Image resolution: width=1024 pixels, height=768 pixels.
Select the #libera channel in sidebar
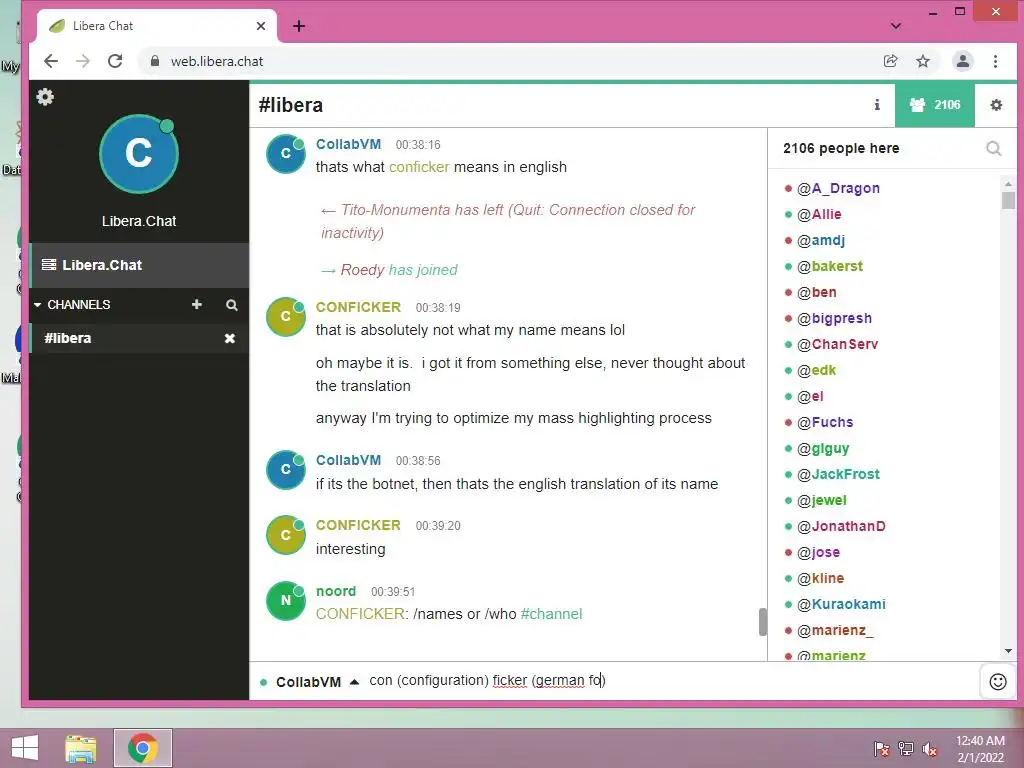pyautogui.click(x=139, y=338)
